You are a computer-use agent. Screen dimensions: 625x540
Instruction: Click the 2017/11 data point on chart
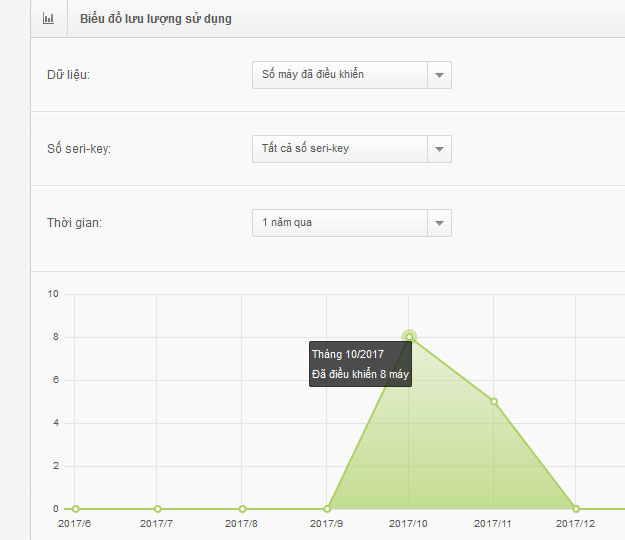pos(494,401)
